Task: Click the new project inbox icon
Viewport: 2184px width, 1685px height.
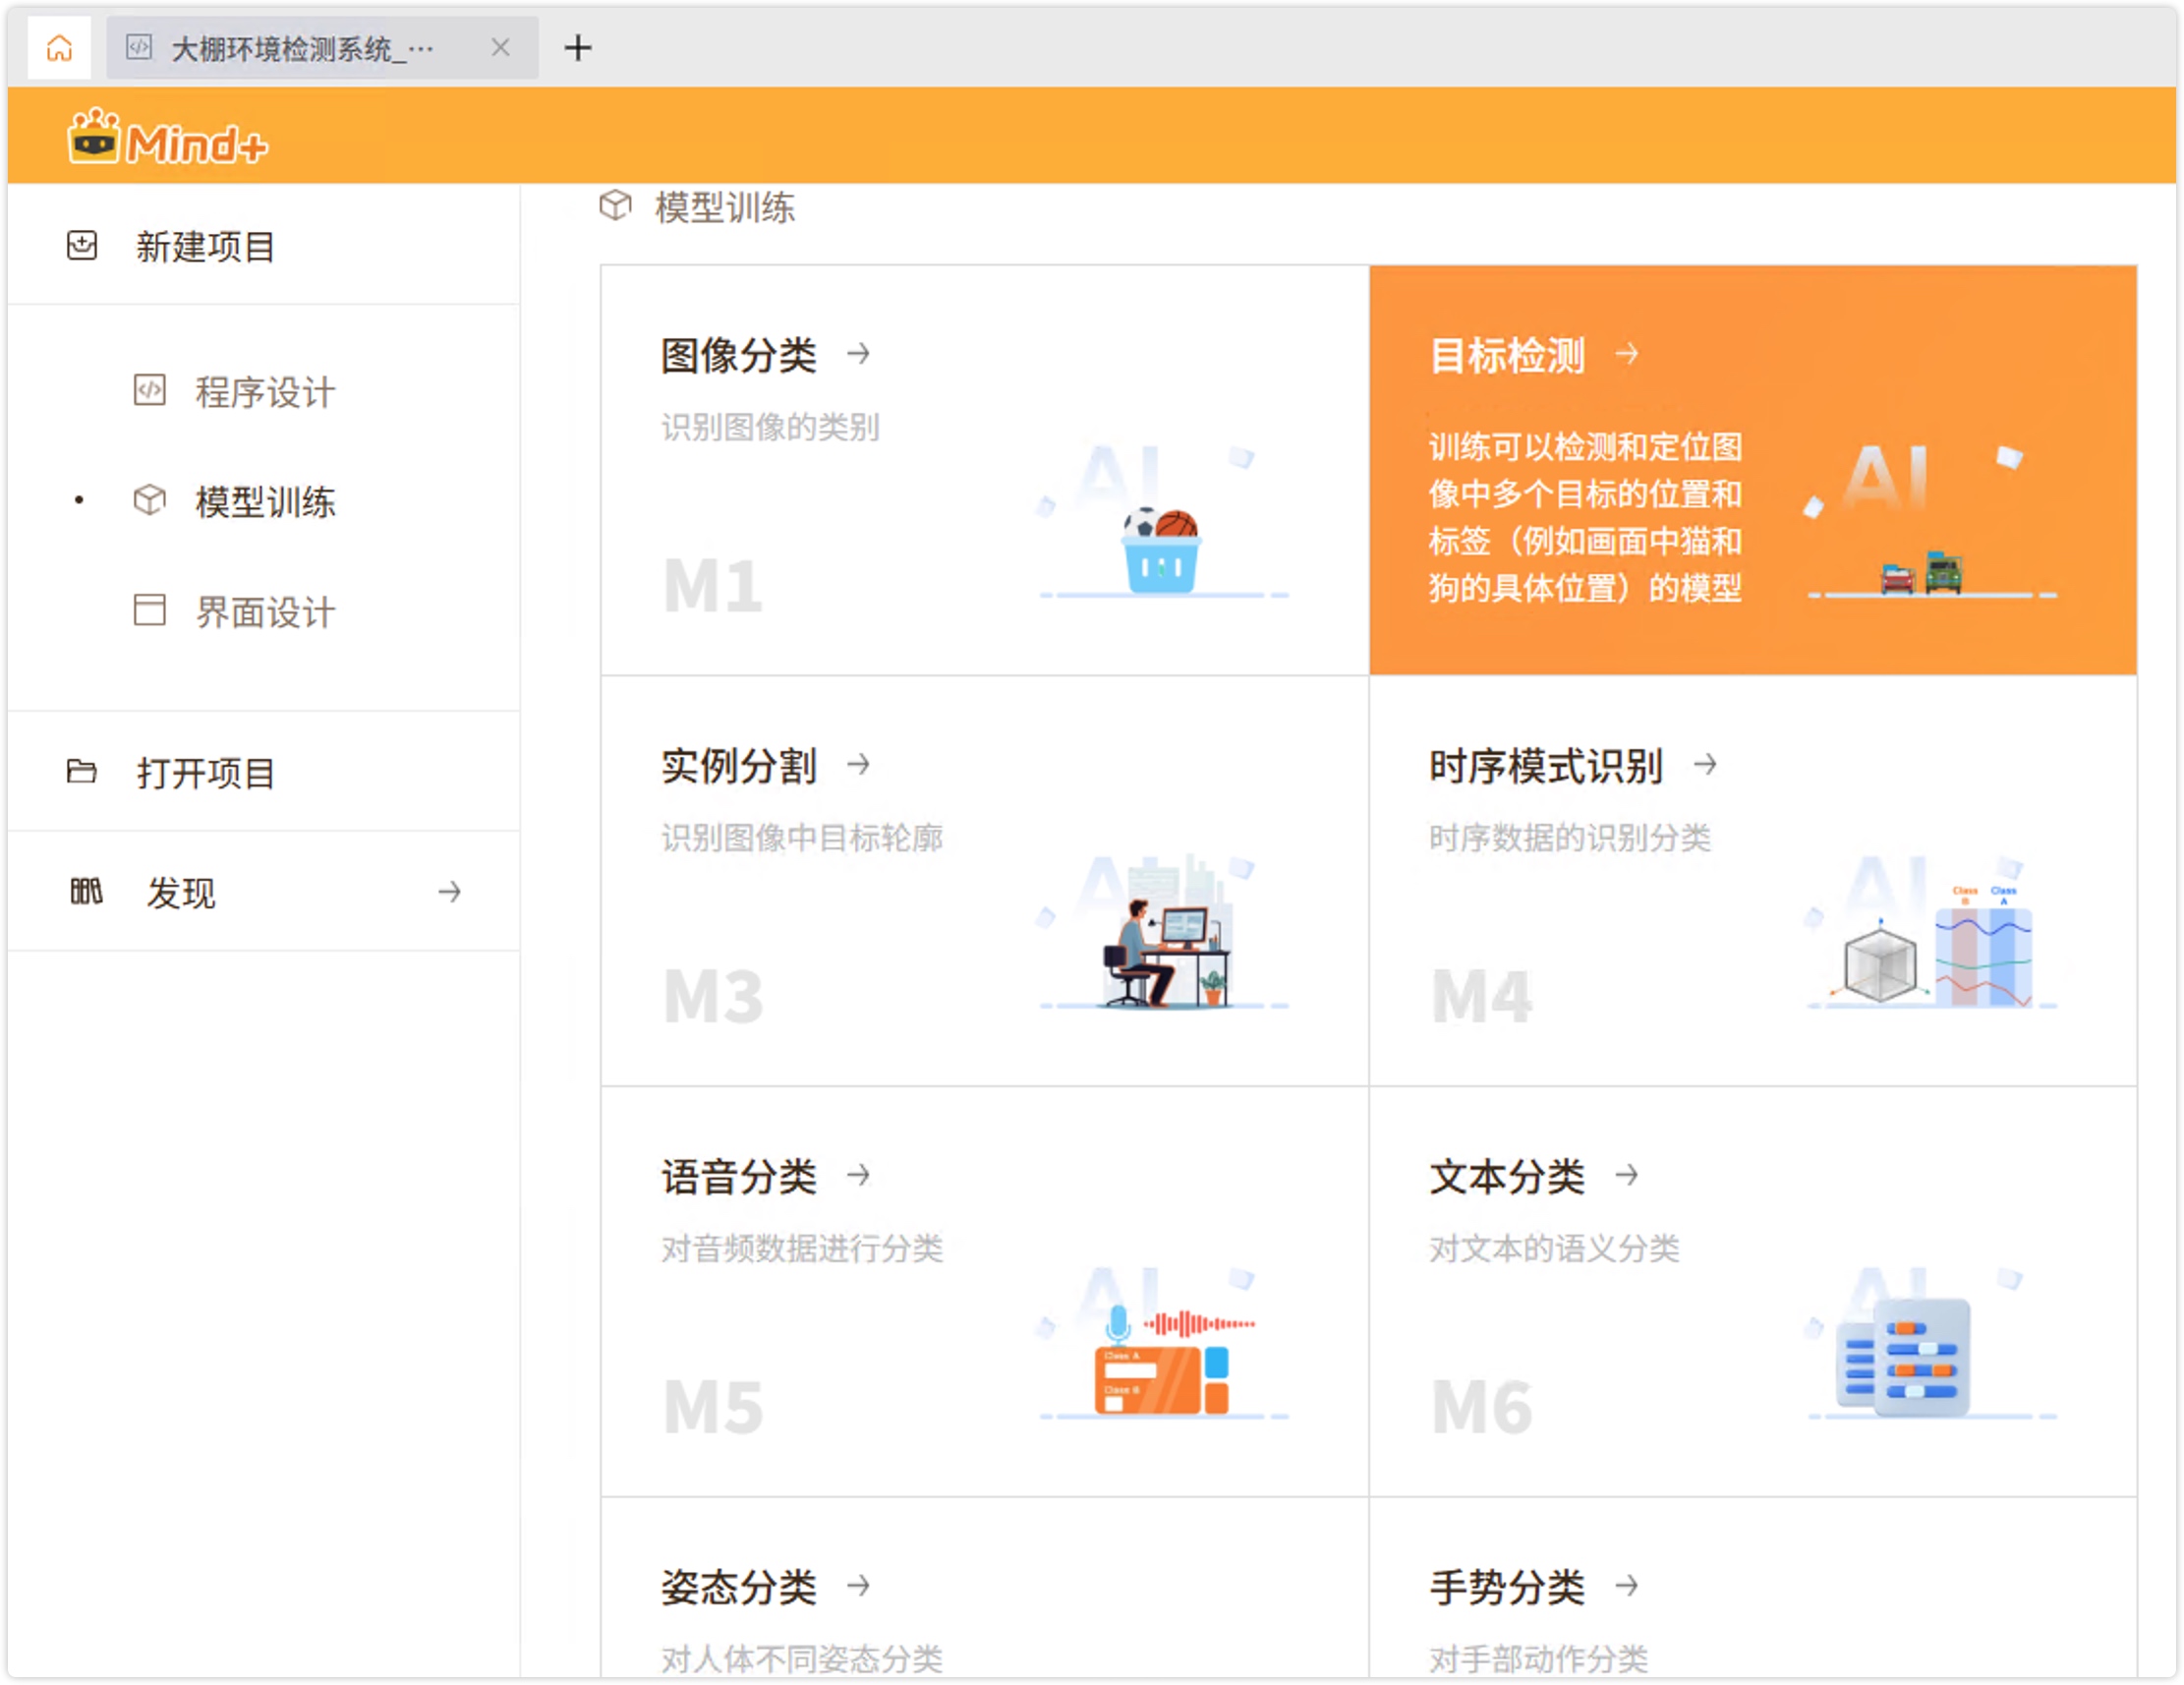Action: click(82, 245)
